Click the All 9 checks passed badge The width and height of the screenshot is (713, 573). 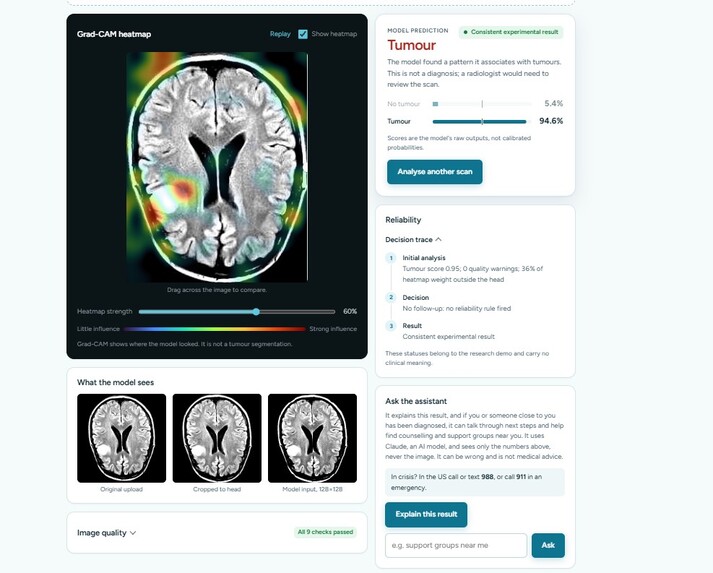(x=325, y=532)
